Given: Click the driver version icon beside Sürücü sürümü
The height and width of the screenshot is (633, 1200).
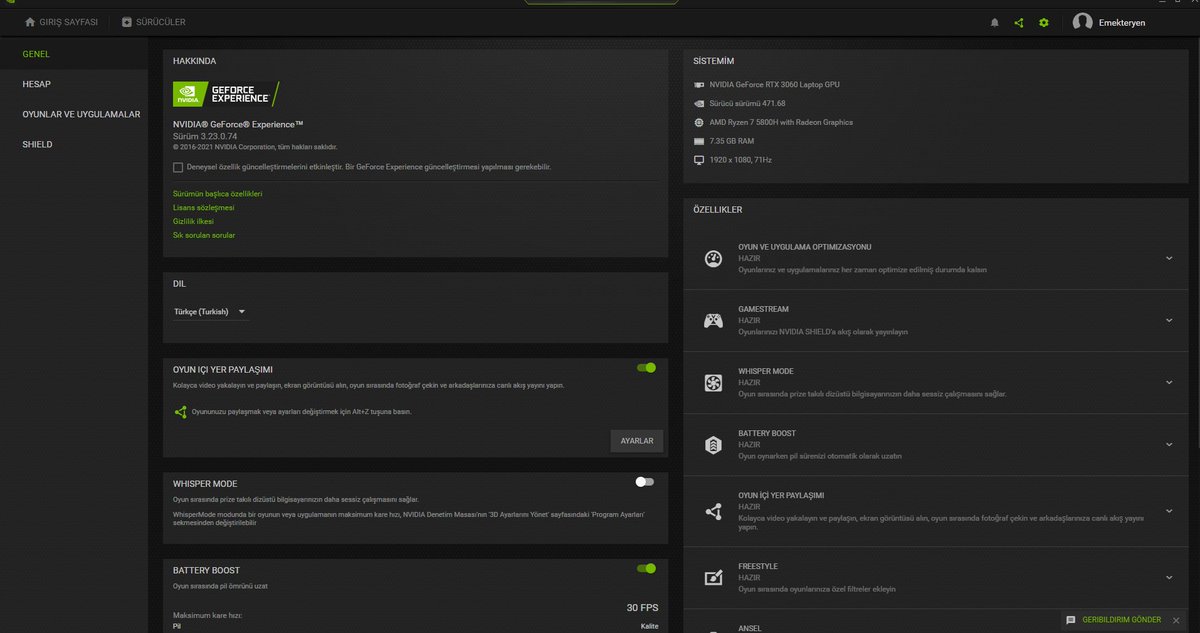Looking at the screenshot, I should pyautogui.click(x=699, y=103).
